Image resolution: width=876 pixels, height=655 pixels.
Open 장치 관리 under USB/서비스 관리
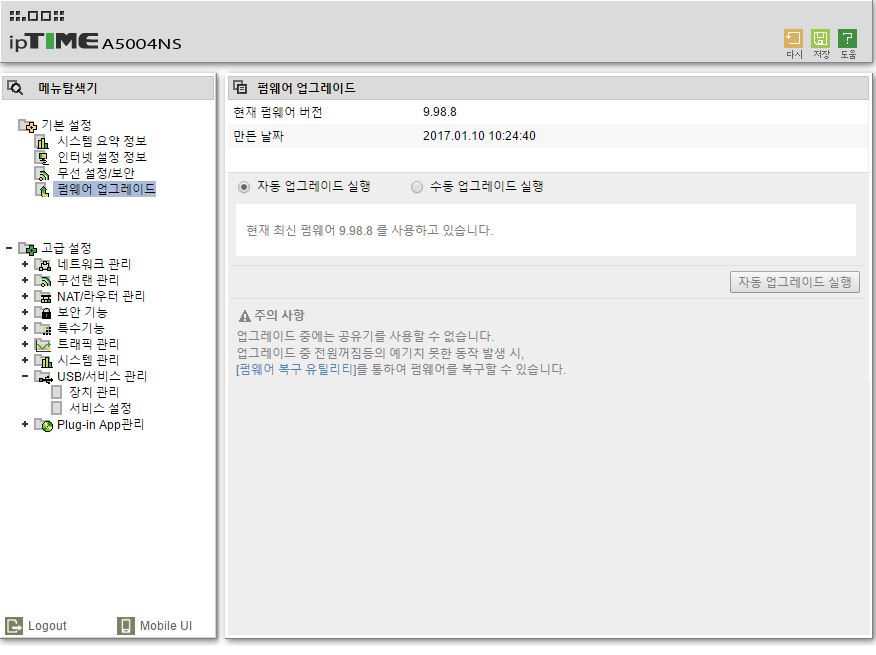[x=94, y=392]
